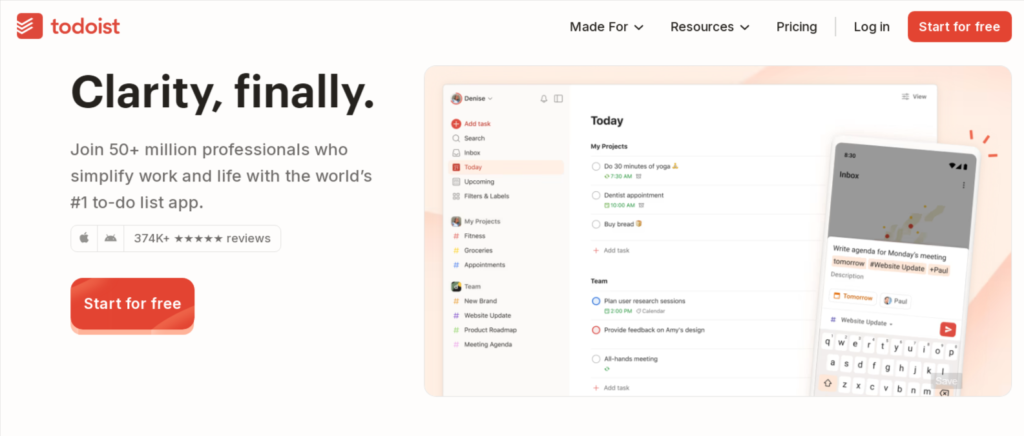
Task: Click the large Start for free button
Action: pos(133,304)
